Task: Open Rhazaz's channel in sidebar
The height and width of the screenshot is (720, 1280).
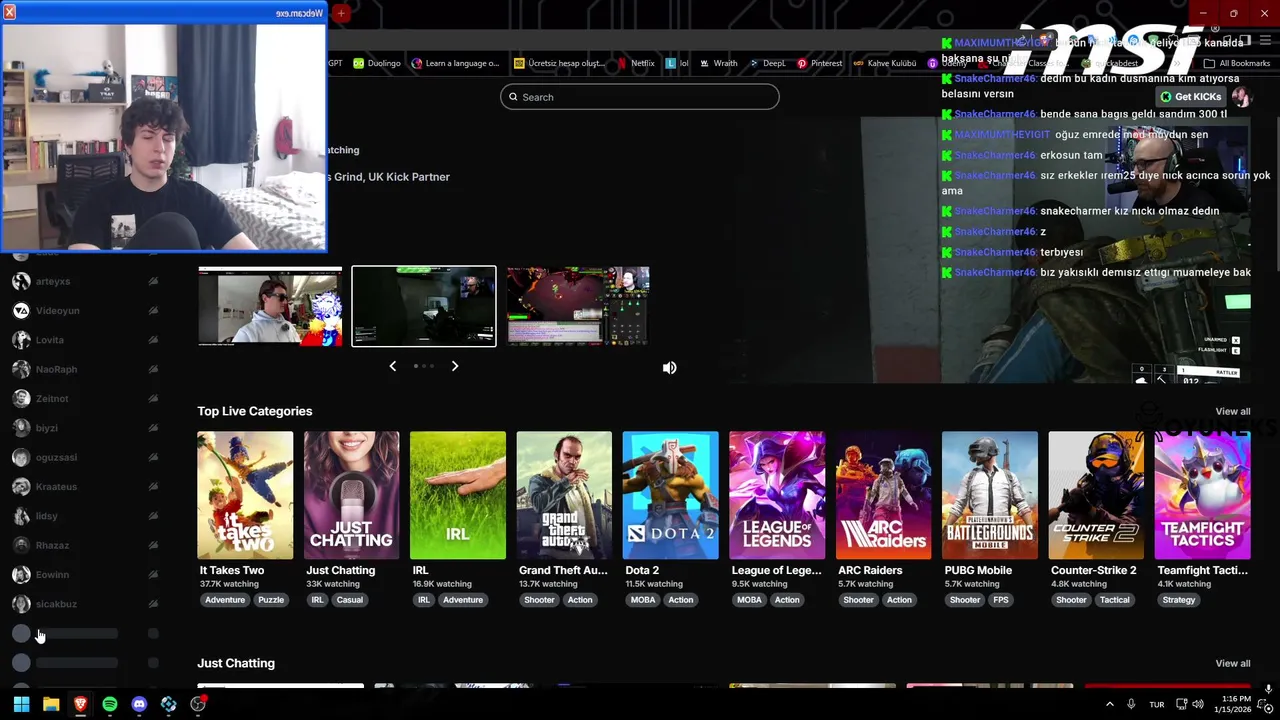Action: pos(84,545)
